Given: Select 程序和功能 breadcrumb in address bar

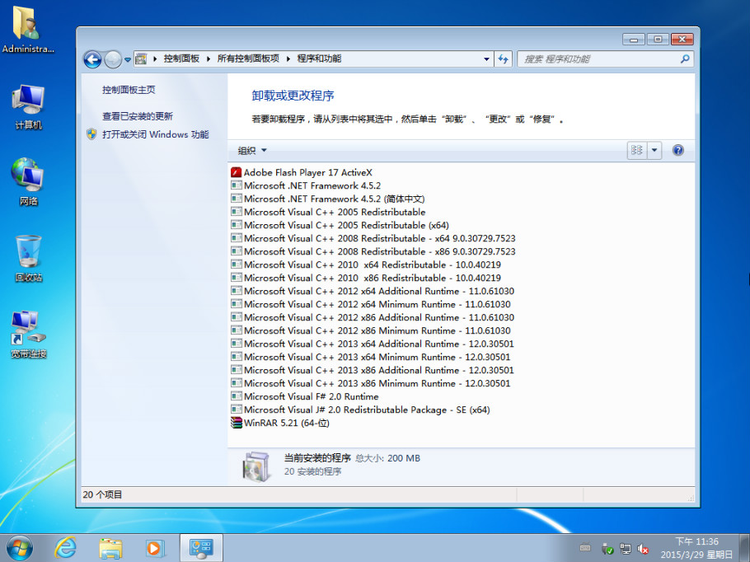Looking at the screenshot, I should 319,58.
